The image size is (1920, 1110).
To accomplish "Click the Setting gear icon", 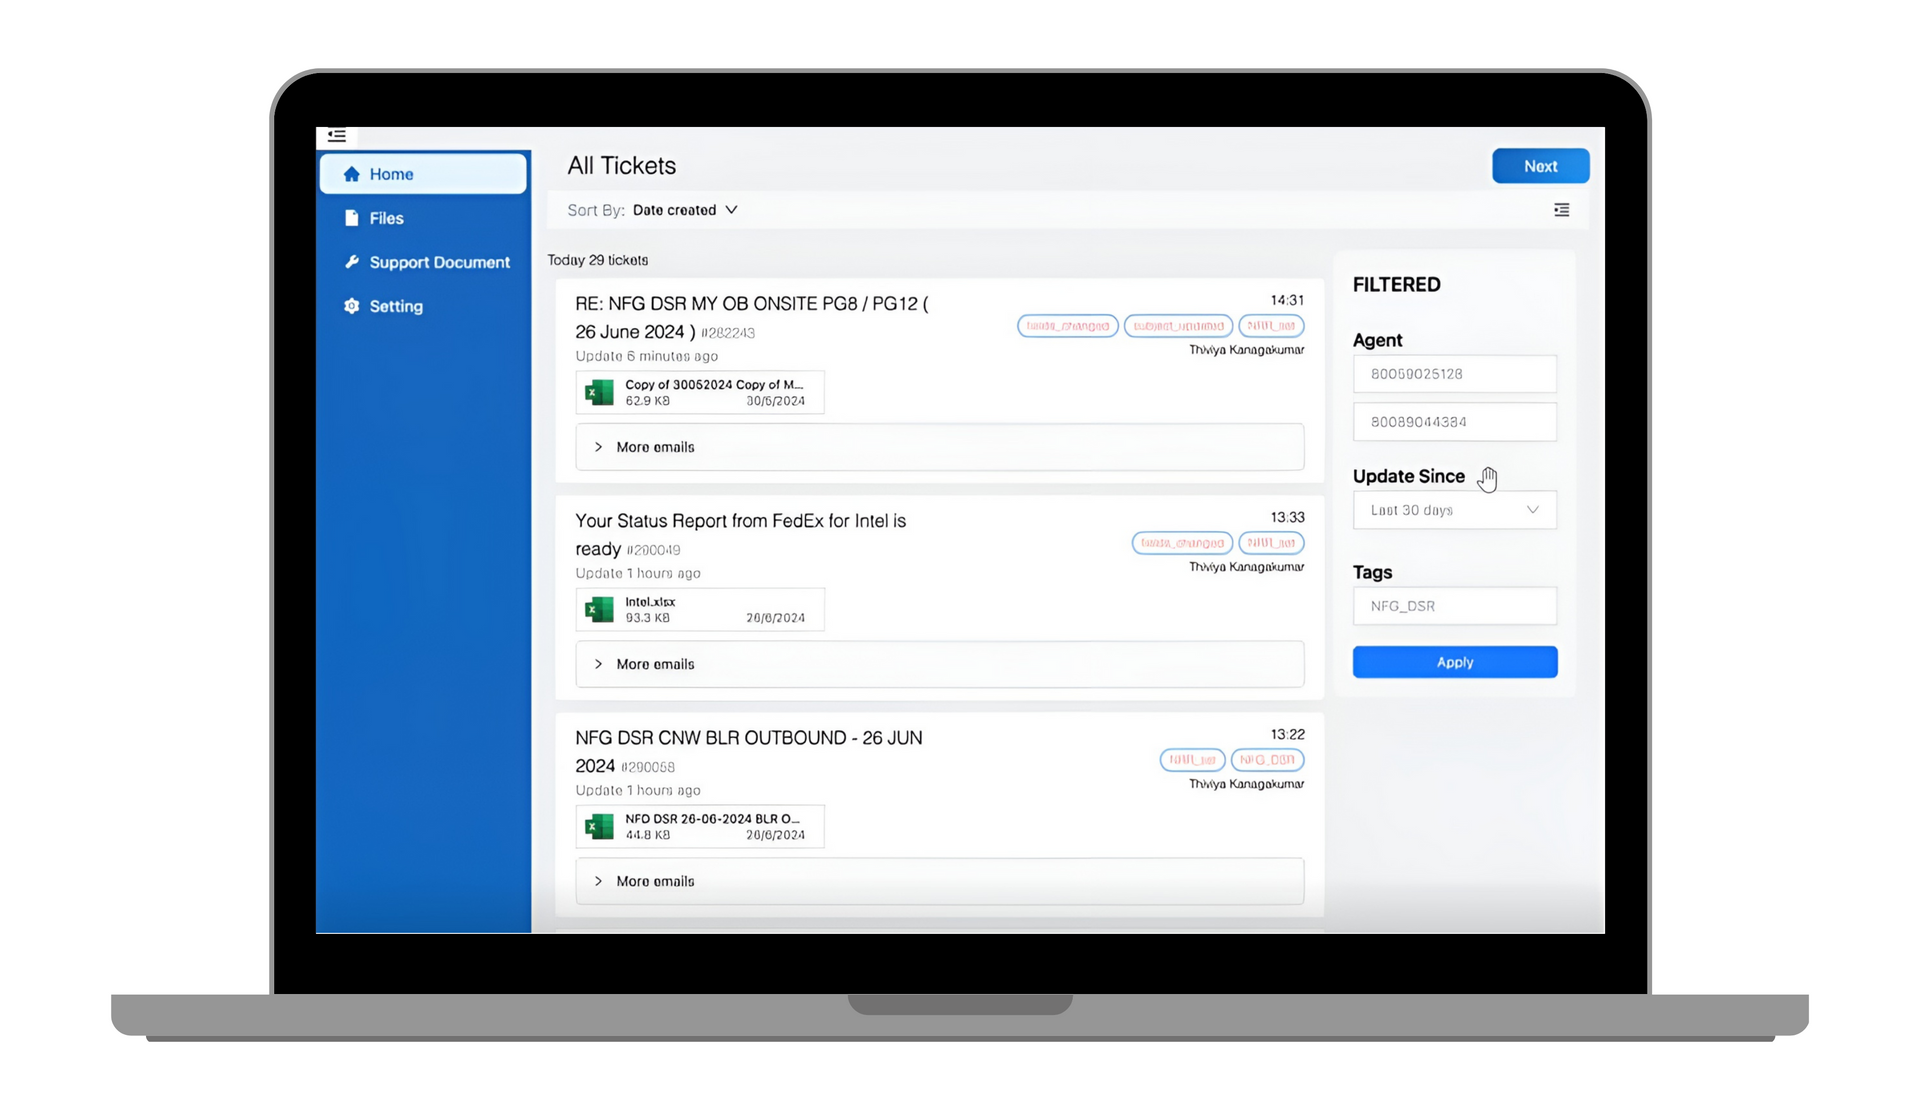I will point(351,306).
